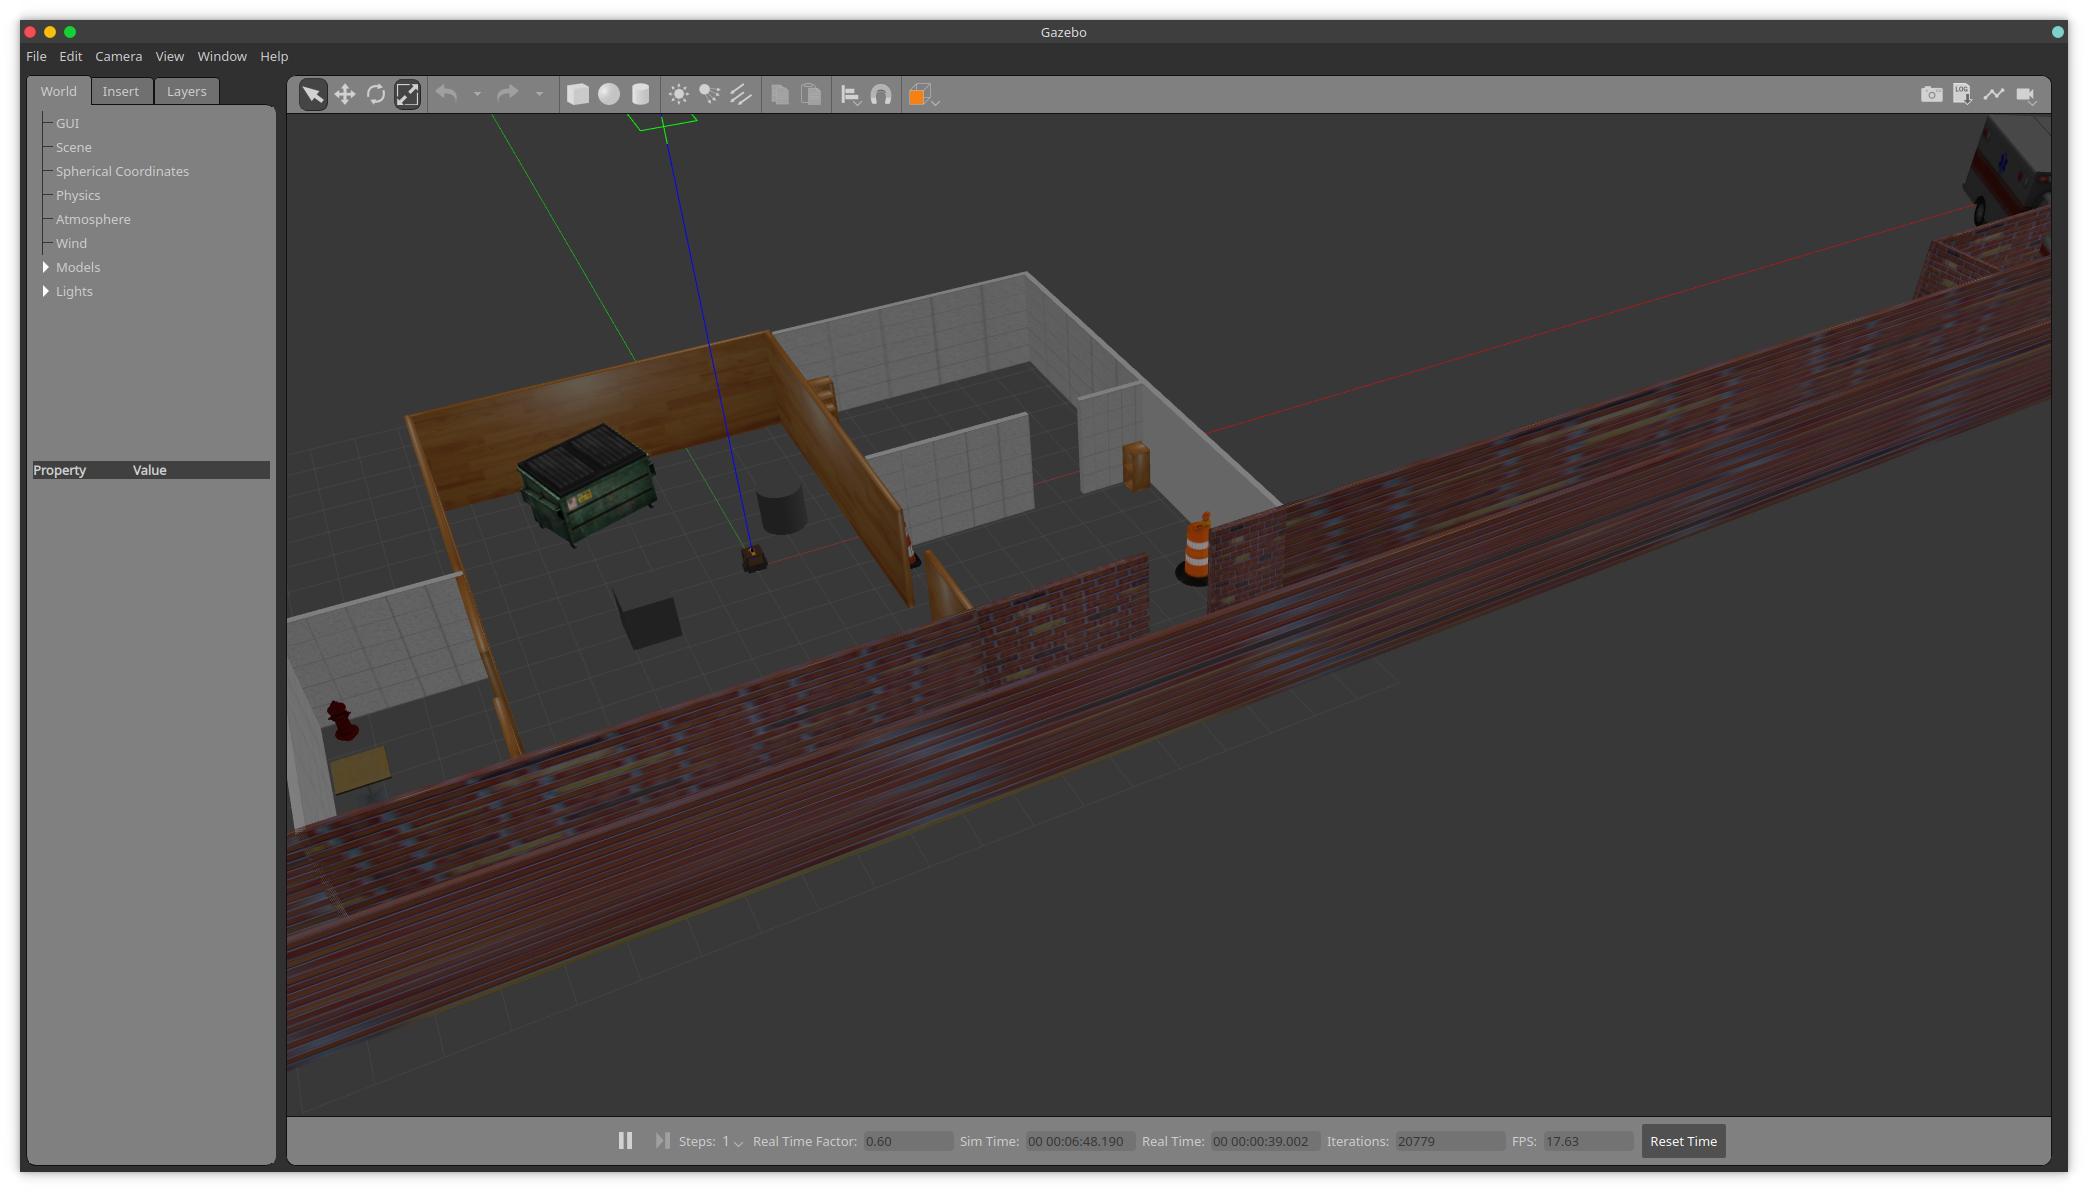Viewport: 2088px width, 1192px height.
Task: Expand the Models tree item
Action: (44, 267)
